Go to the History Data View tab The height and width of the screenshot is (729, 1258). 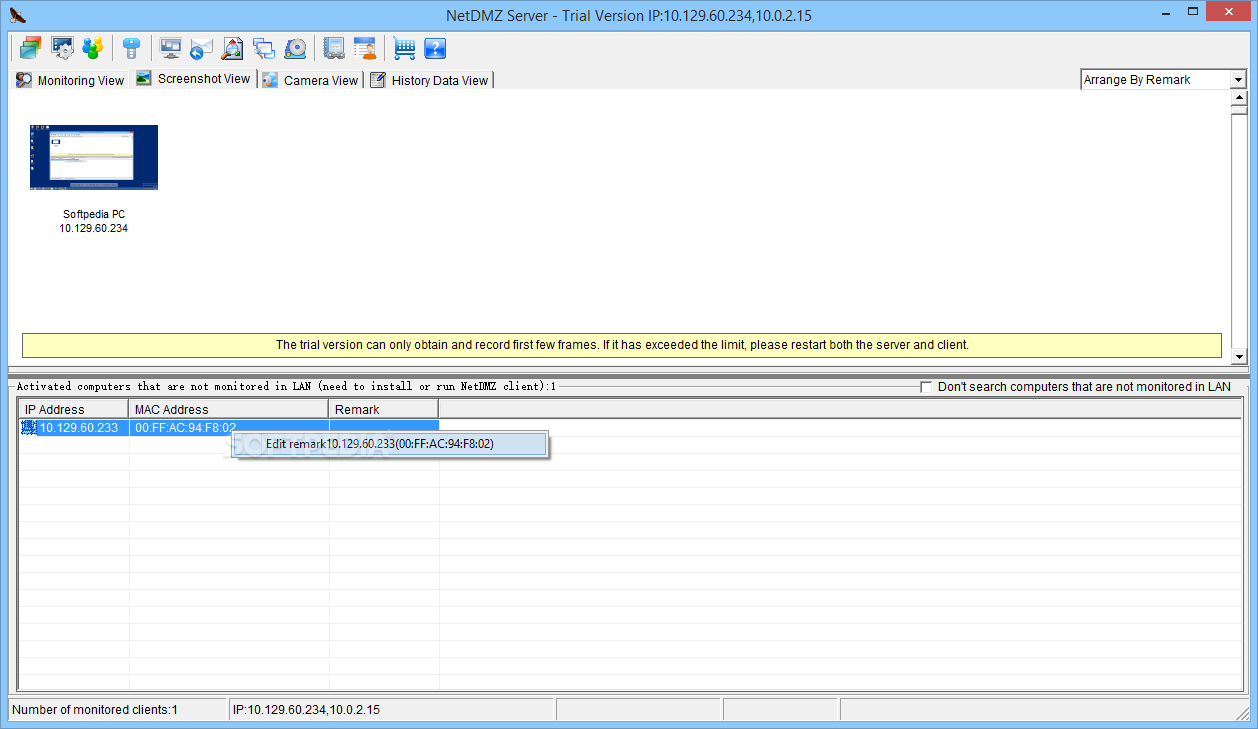coord(430,80)
